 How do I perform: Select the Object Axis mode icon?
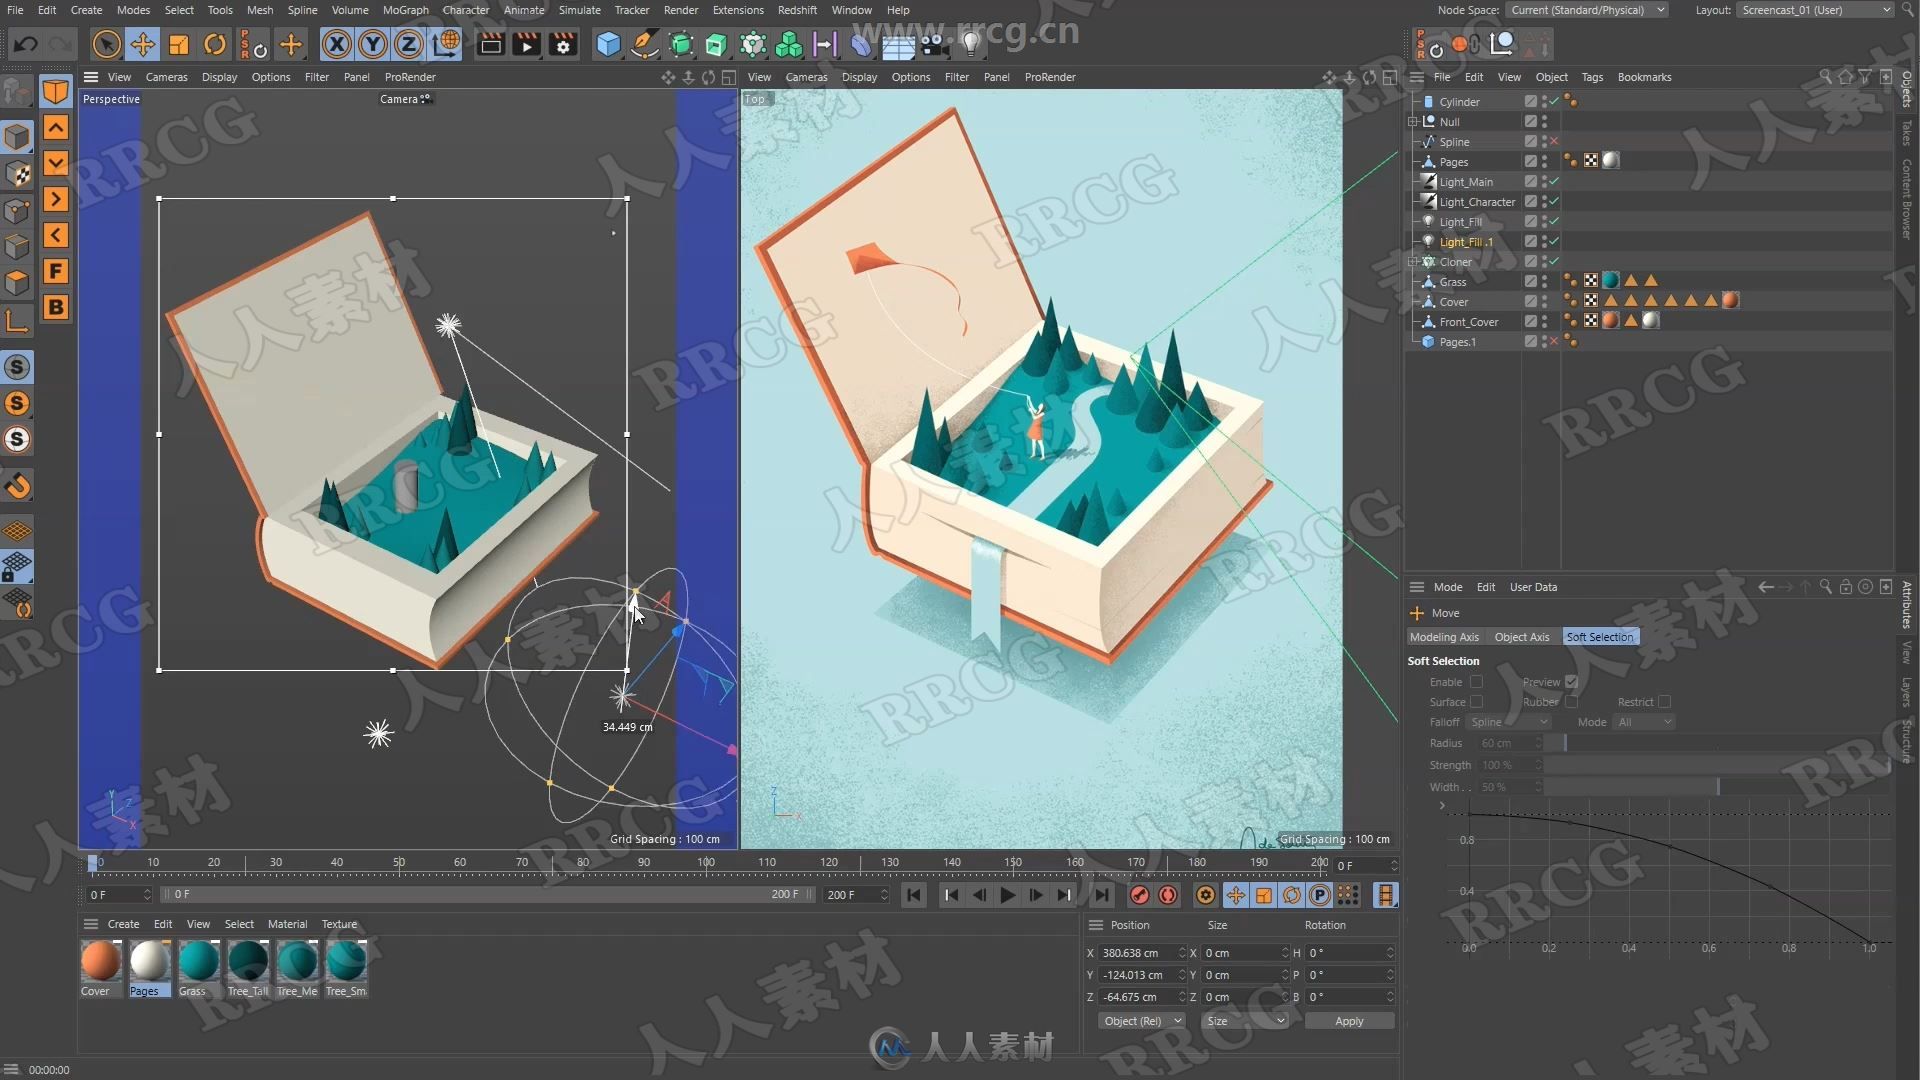pyautogui.click(x=1520, y=637)
